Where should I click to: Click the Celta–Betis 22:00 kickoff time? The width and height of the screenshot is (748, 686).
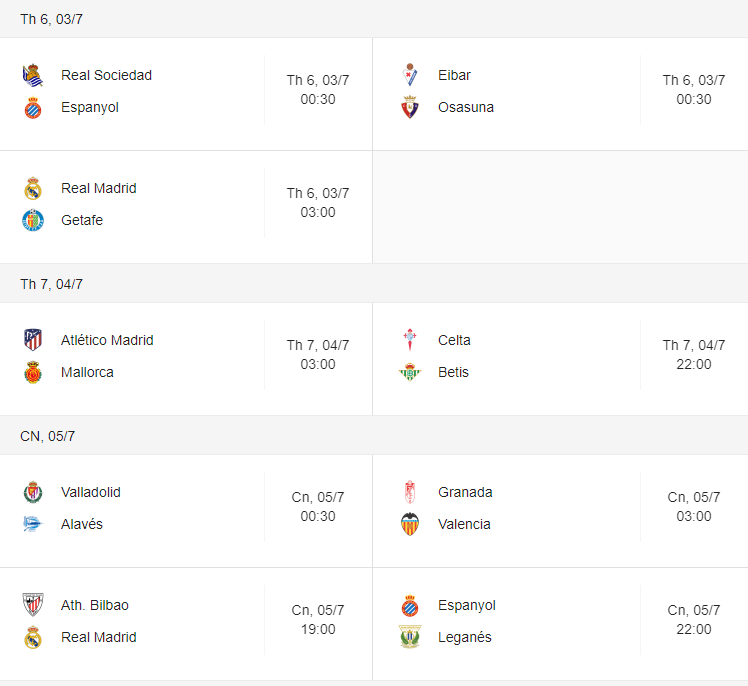pyautogui.click(x=694, y=364)
